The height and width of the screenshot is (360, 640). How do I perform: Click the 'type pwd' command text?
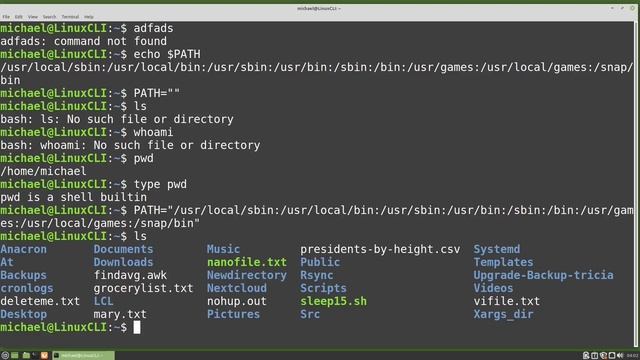[160, 184]
